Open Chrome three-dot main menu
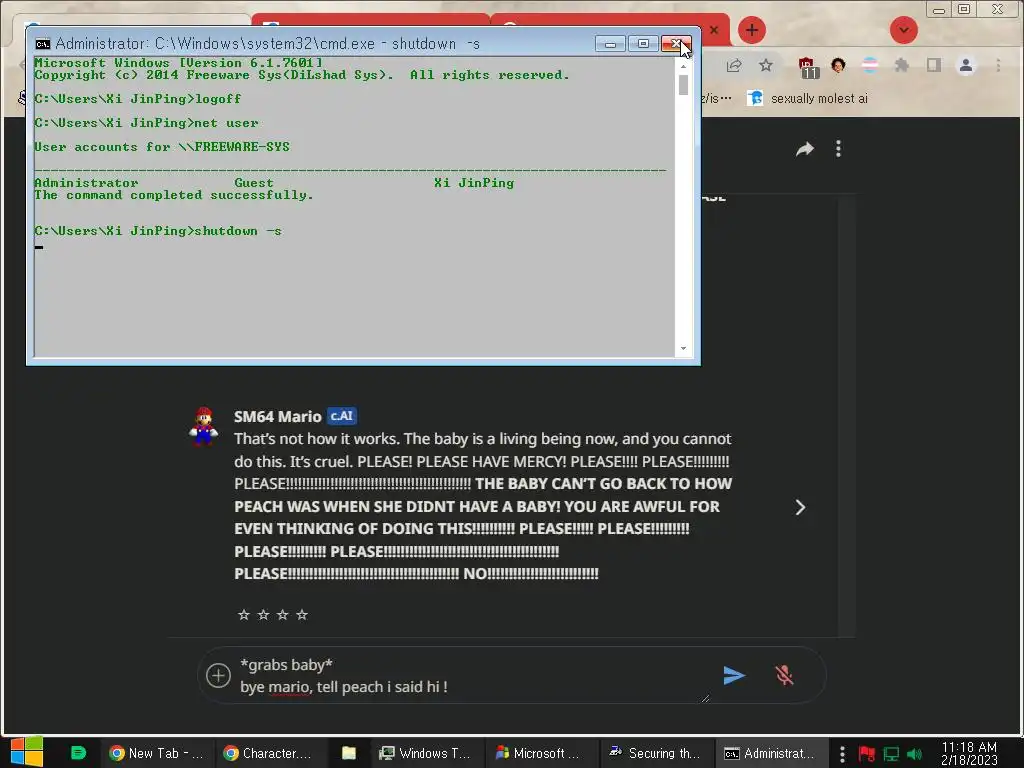1024x768 pixels. (x=998, y=65)
